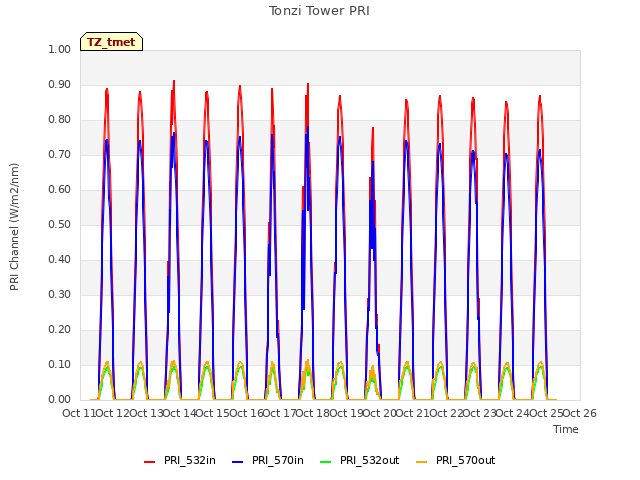Click the chart title Tonzi Tower PRI
Screen dimensions: 640x480
pyautogui.click(x=319, y=11)
